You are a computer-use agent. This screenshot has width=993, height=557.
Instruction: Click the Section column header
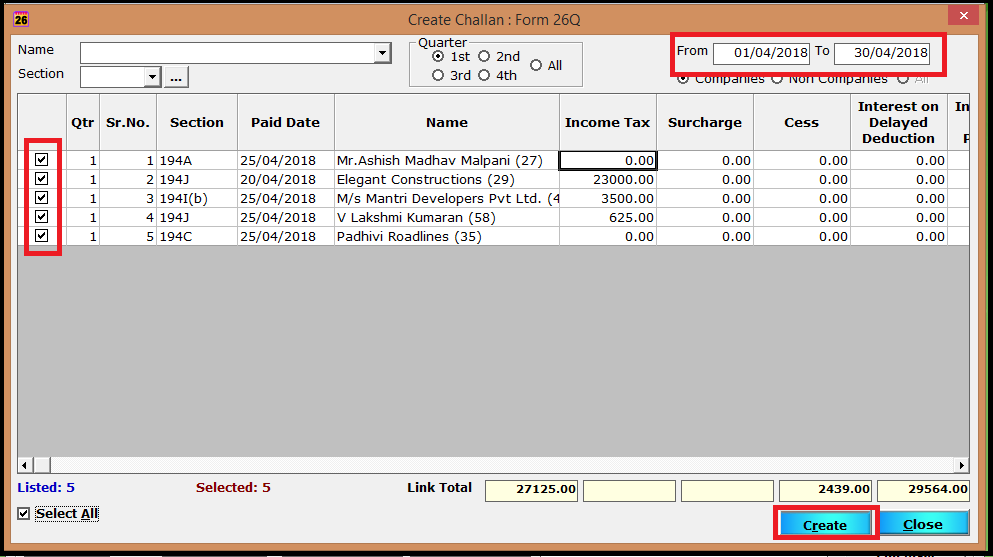197,122
